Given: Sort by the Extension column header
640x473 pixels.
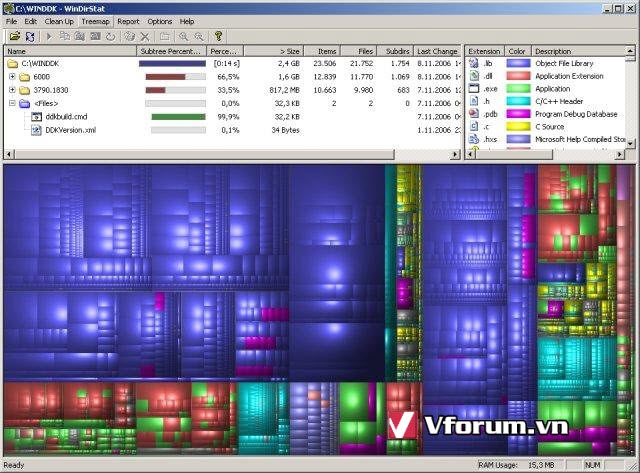Looking at the screenshot, I should coord(484,51).
